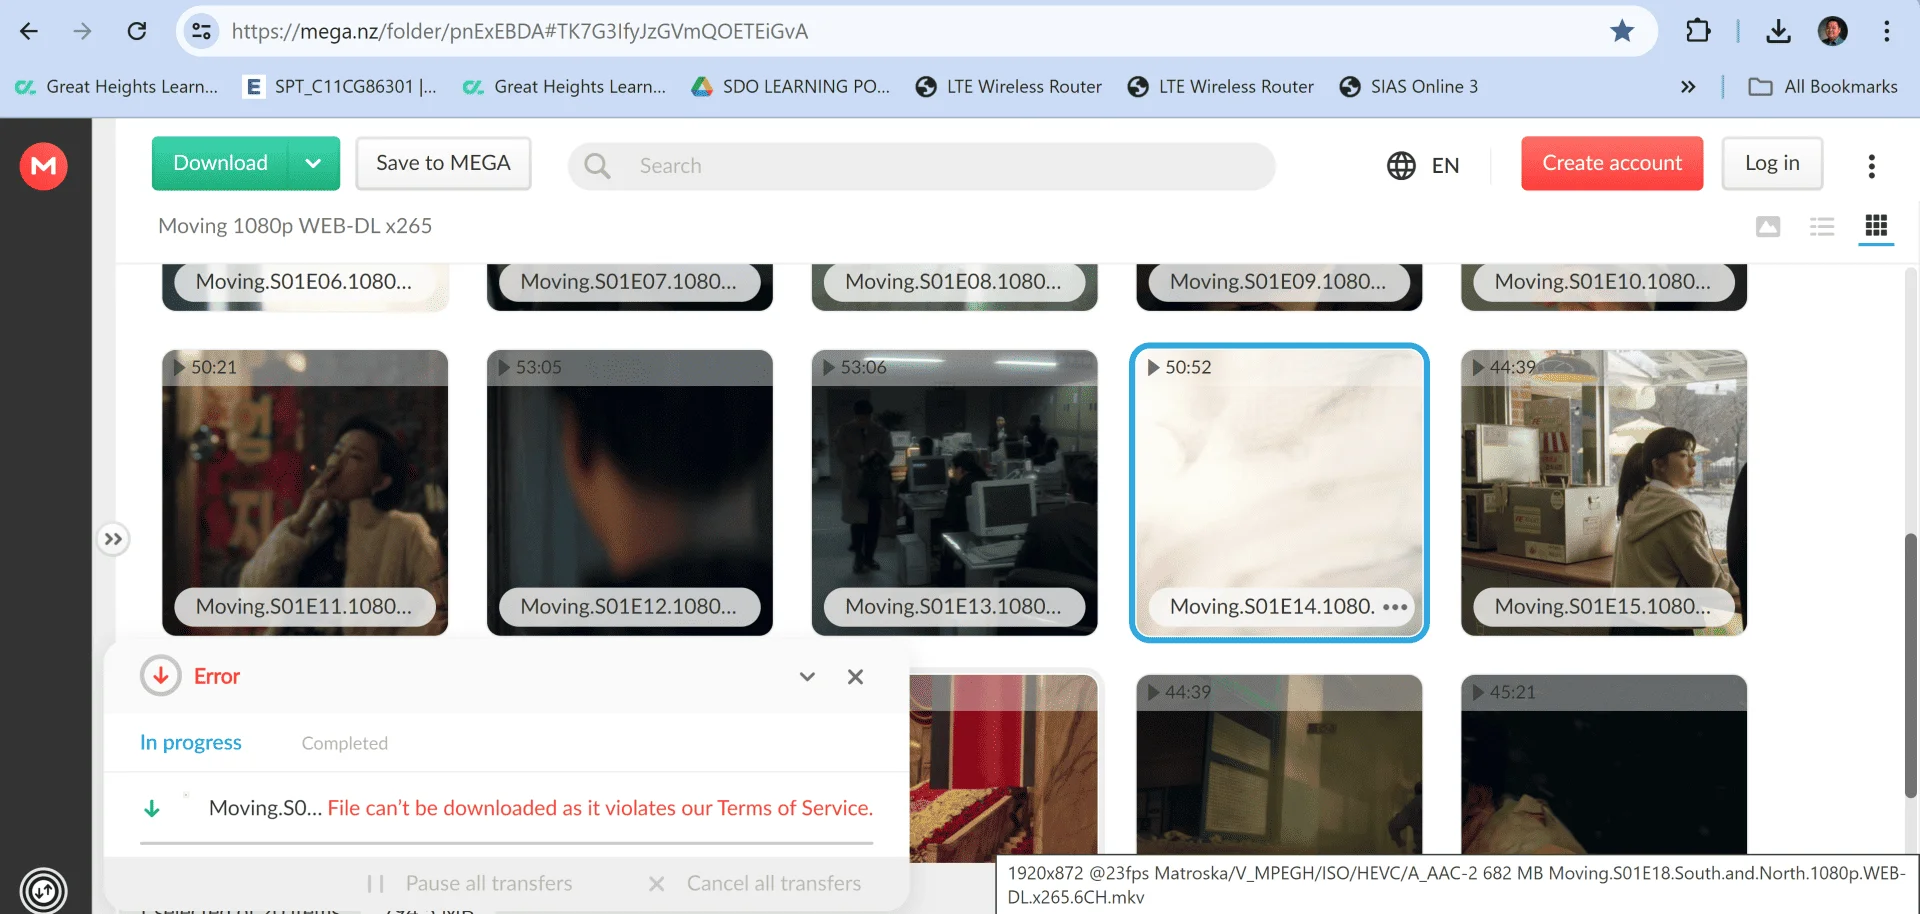The width and height of the screenshot is (1920, 914).
Task: Bookmark this page with the star icon
Action: [1622, 31]
